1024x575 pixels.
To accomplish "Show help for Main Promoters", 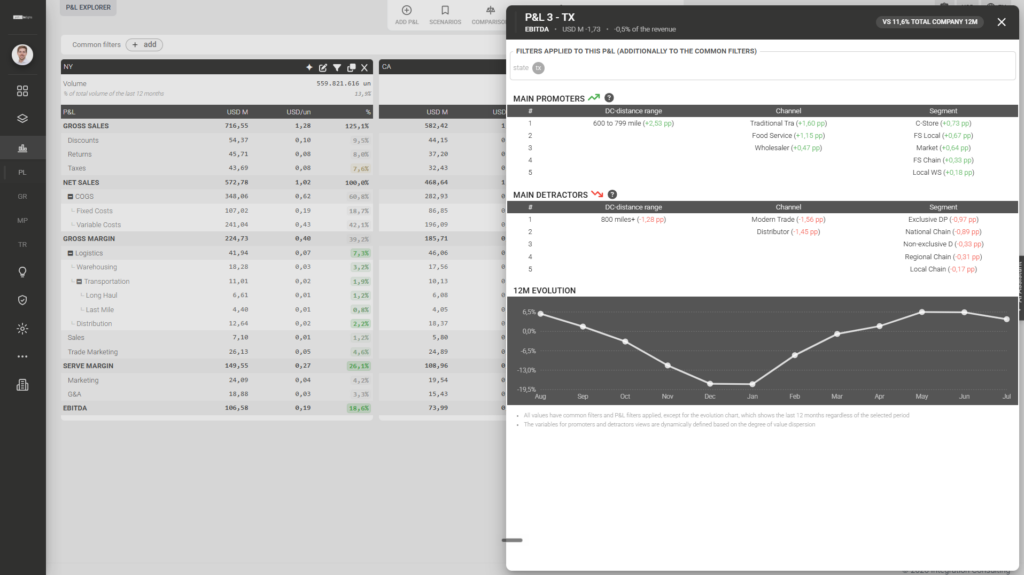I will pos(609,98).
